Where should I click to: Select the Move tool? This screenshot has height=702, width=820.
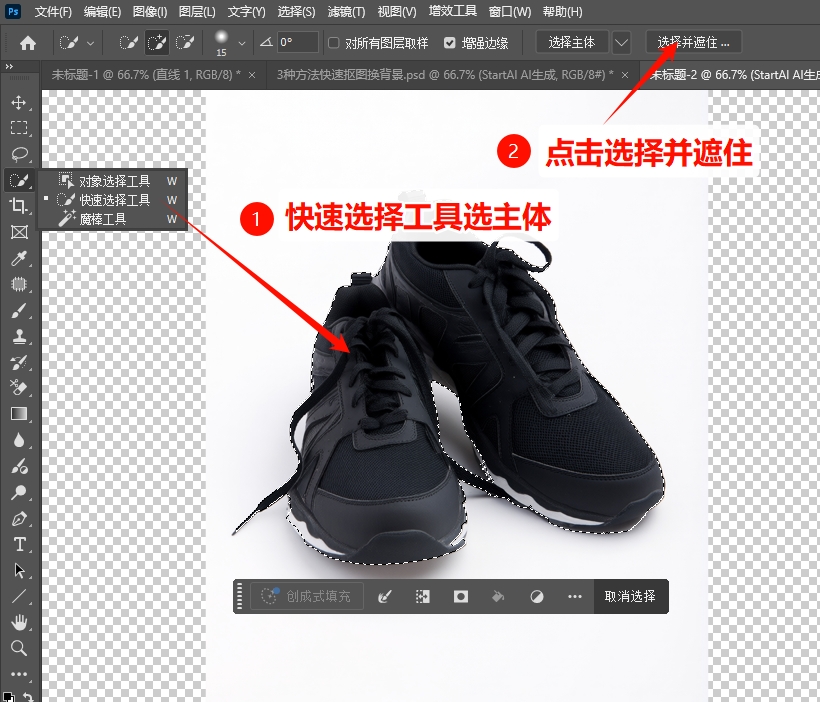(x=21, y=102)
